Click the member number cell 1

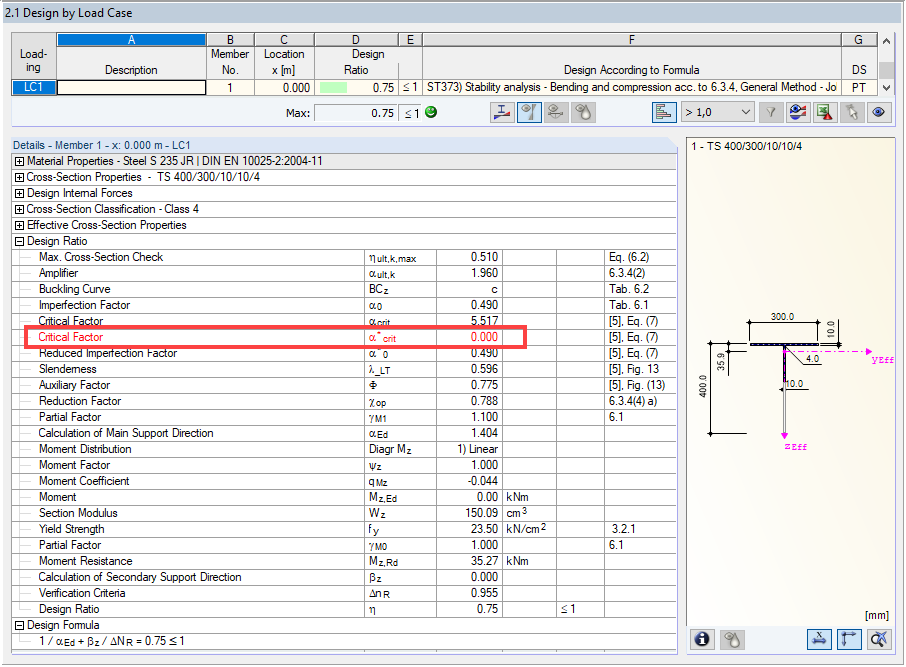click(230, 88)
